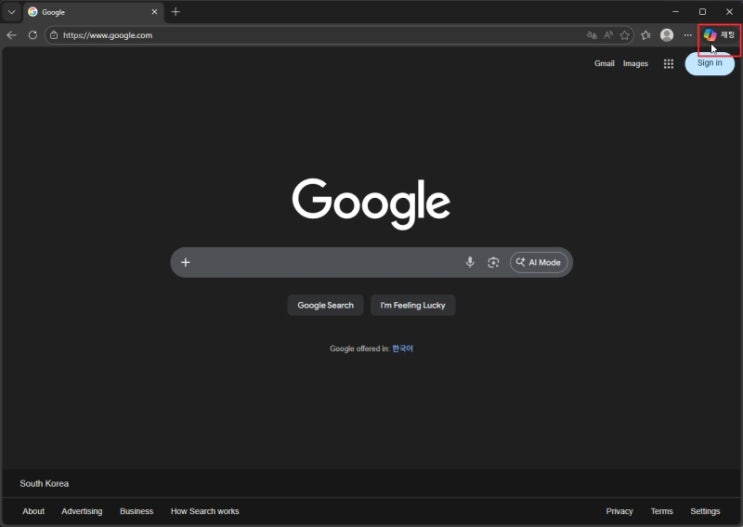Viewport: 743px width, 527px height.
Task: Click the Sign in button
Action: [710, 63]
